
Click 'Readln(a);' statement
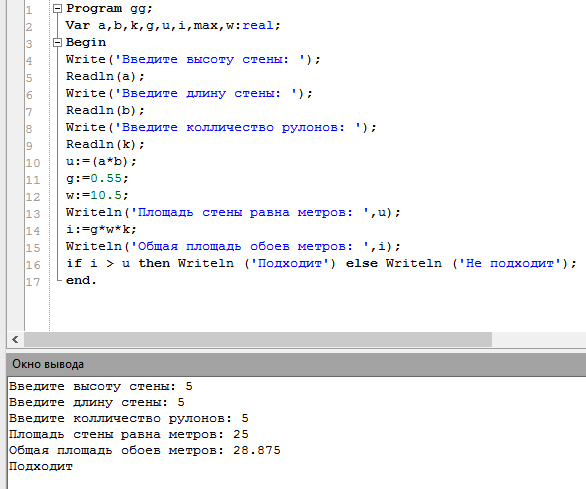click(105, 76)
